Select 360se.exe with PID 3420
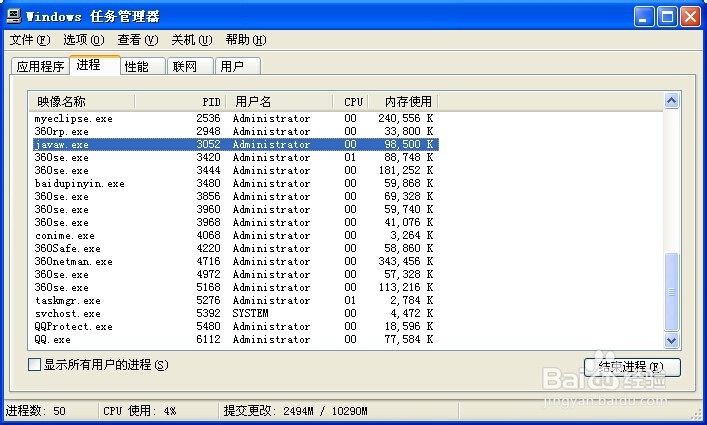Screen dimensions: 707x425 234,158
